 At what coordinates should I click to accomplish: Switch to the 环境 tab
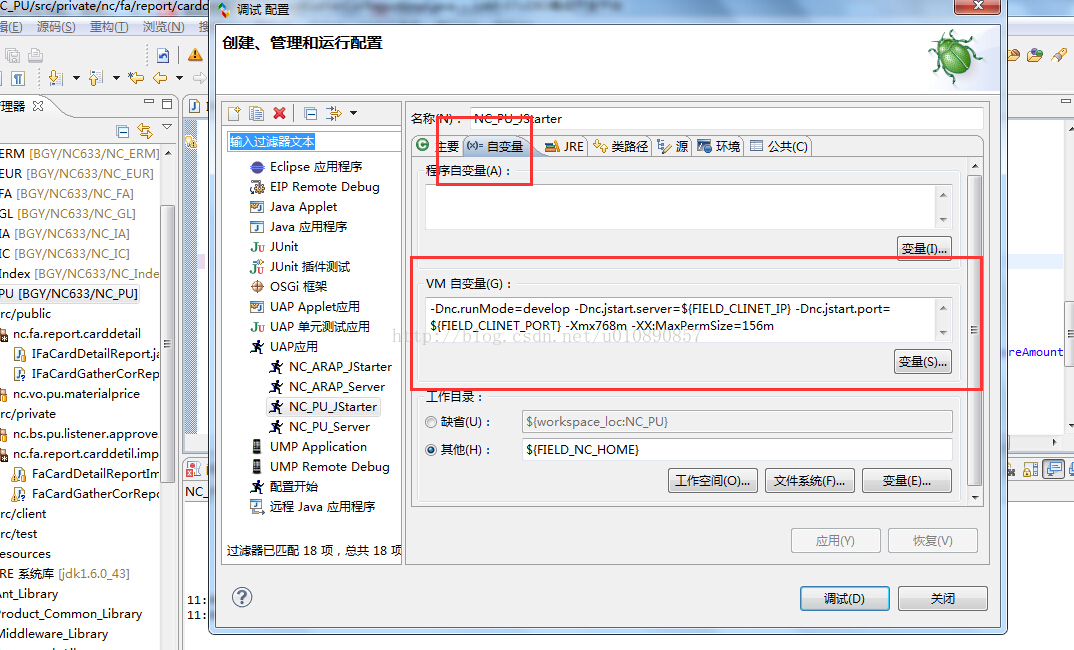pyautogui.click(x=719, y=146)
